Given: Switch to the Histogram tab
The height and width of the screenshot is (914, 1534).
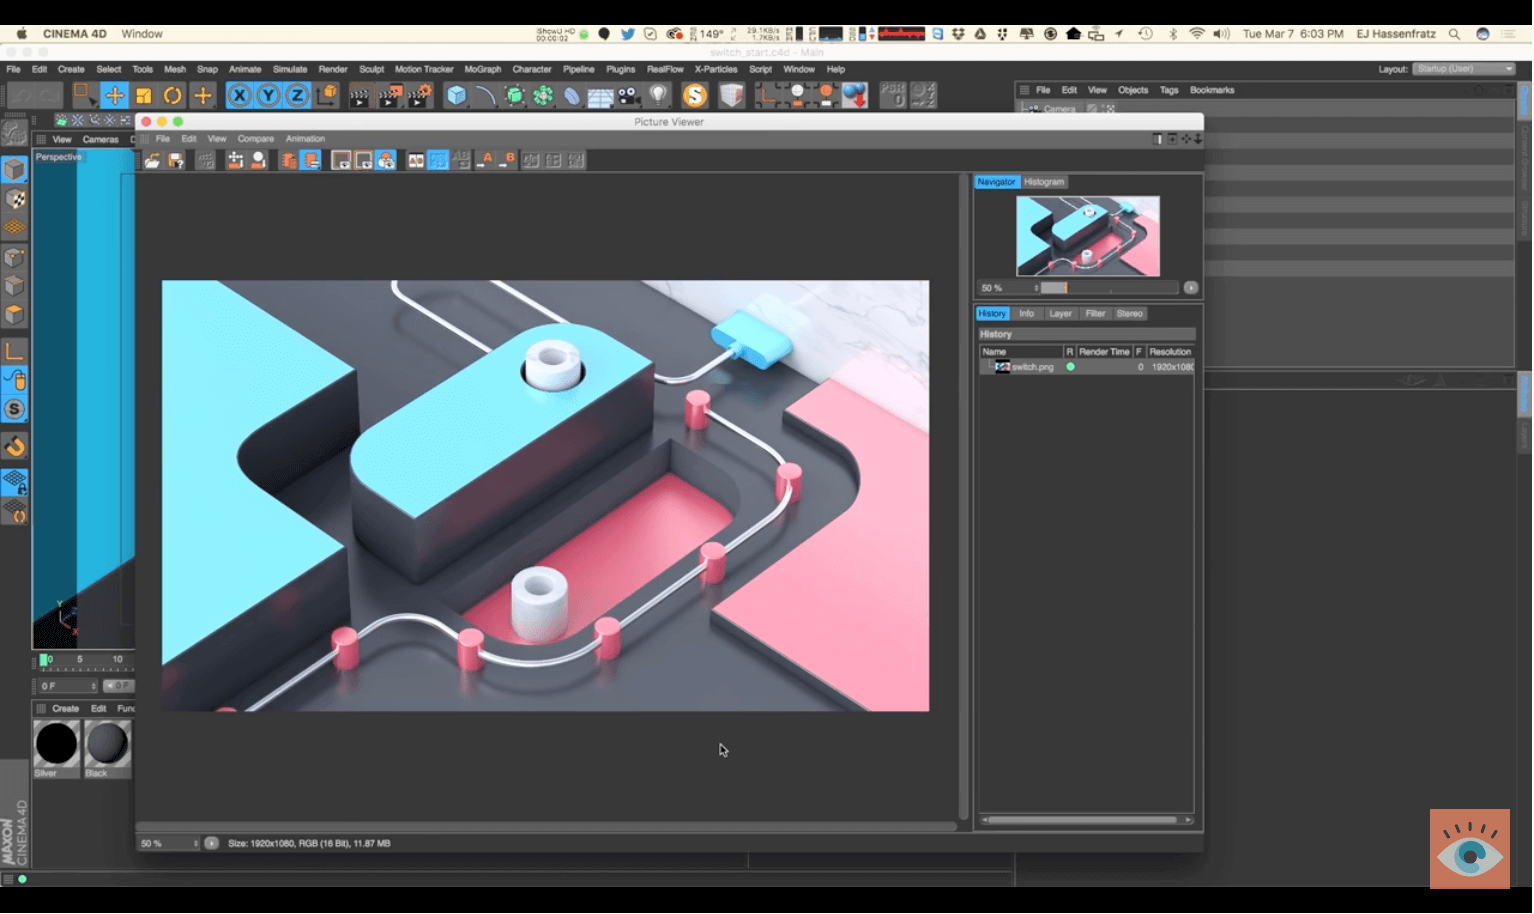Looking at the screenshot, I should pyautogui.click(x=1044, y=182).
